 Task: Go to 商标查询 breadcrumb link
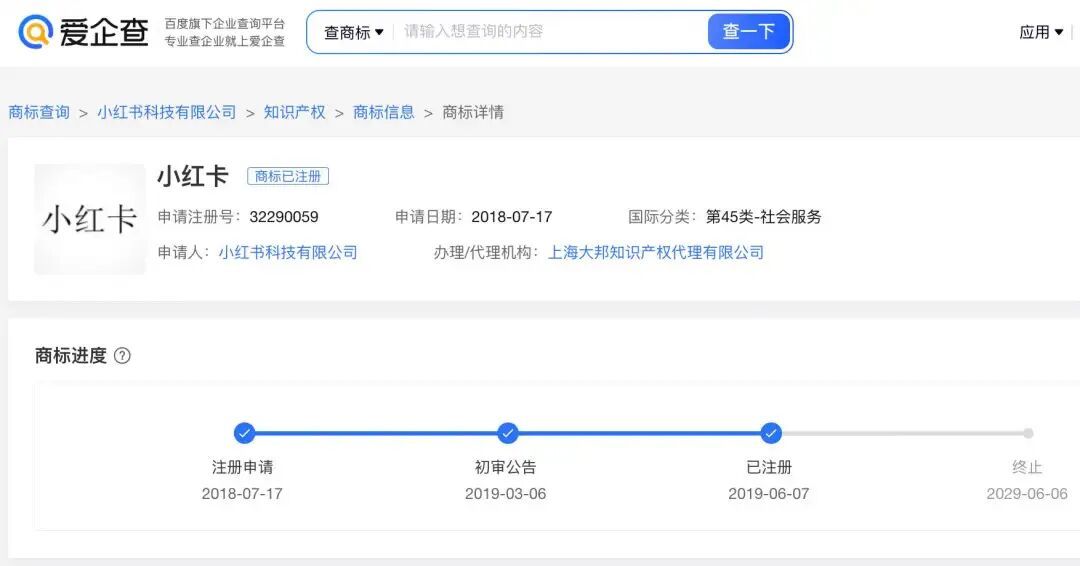tap(39, 112)
